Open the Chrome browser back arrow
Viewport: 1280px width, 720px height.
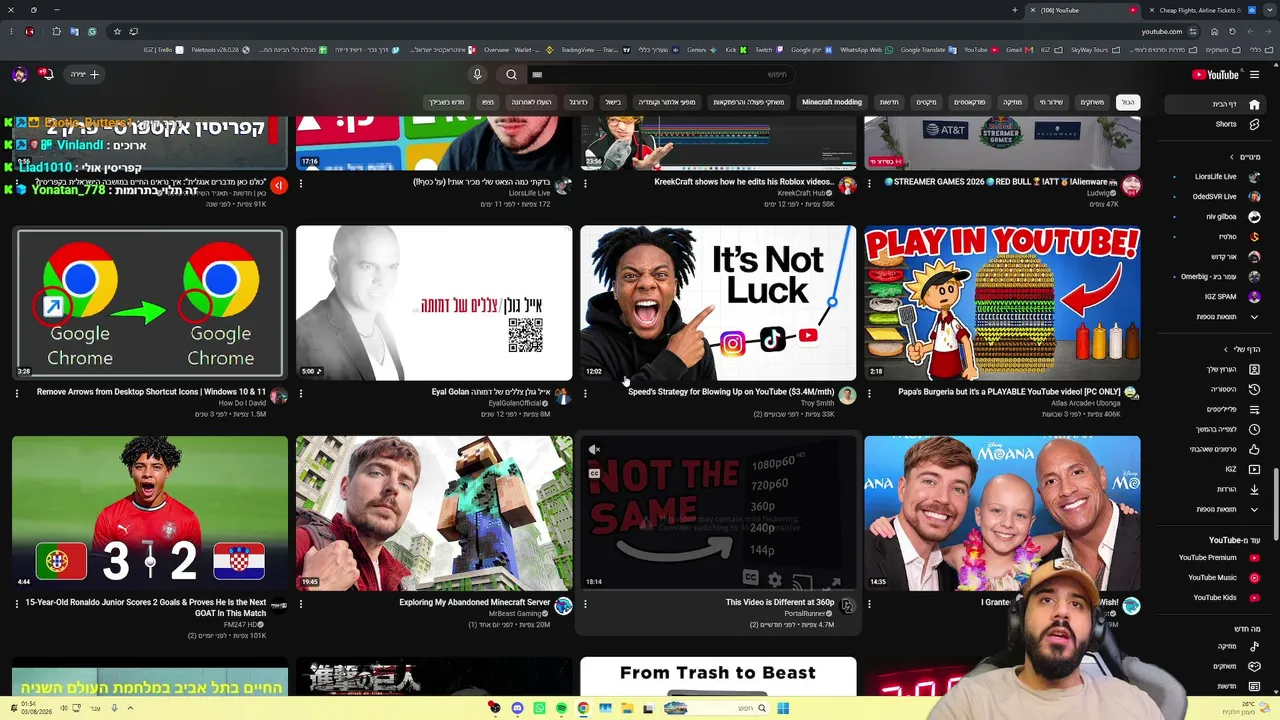(x=1269, y=31)
